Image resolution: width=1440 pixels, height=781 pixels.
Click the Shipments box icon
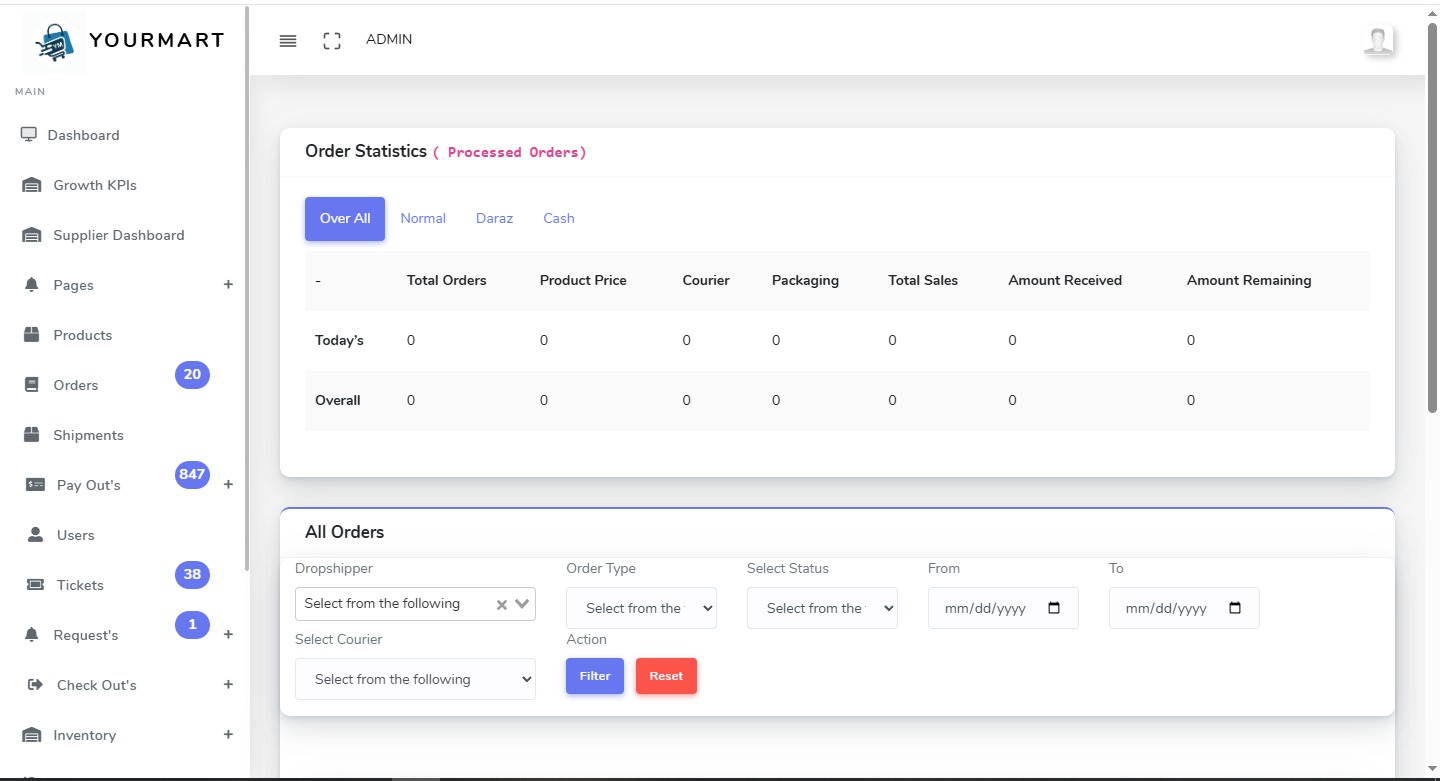32,435
